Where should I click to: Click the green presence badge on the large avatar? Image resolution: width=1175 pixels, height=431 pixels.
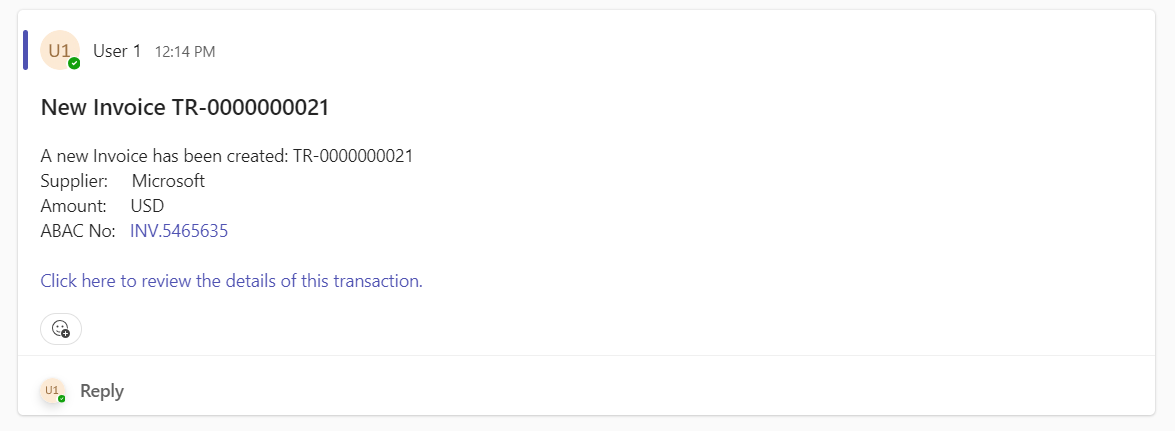[74, 63]
